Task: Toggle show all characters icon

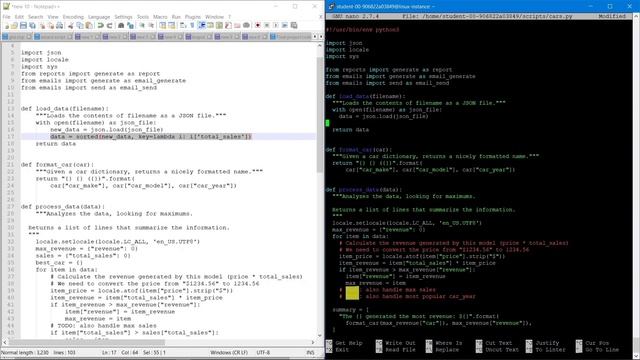Action: (192, 25)
